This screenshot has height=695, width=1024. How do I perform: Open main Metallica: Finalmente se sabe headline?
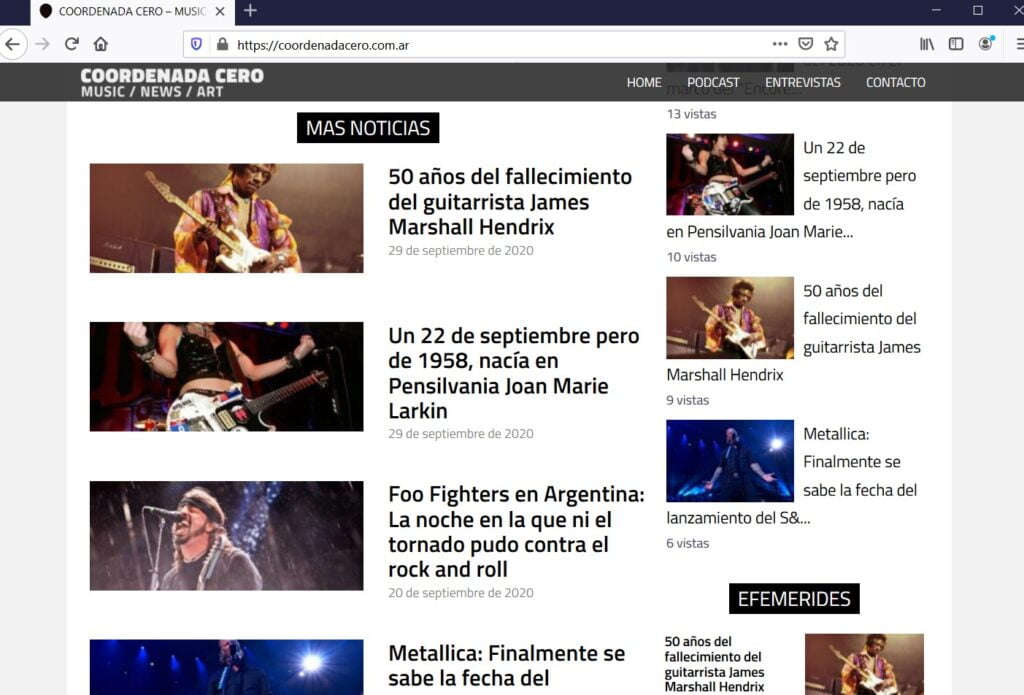tap(507, 666)
